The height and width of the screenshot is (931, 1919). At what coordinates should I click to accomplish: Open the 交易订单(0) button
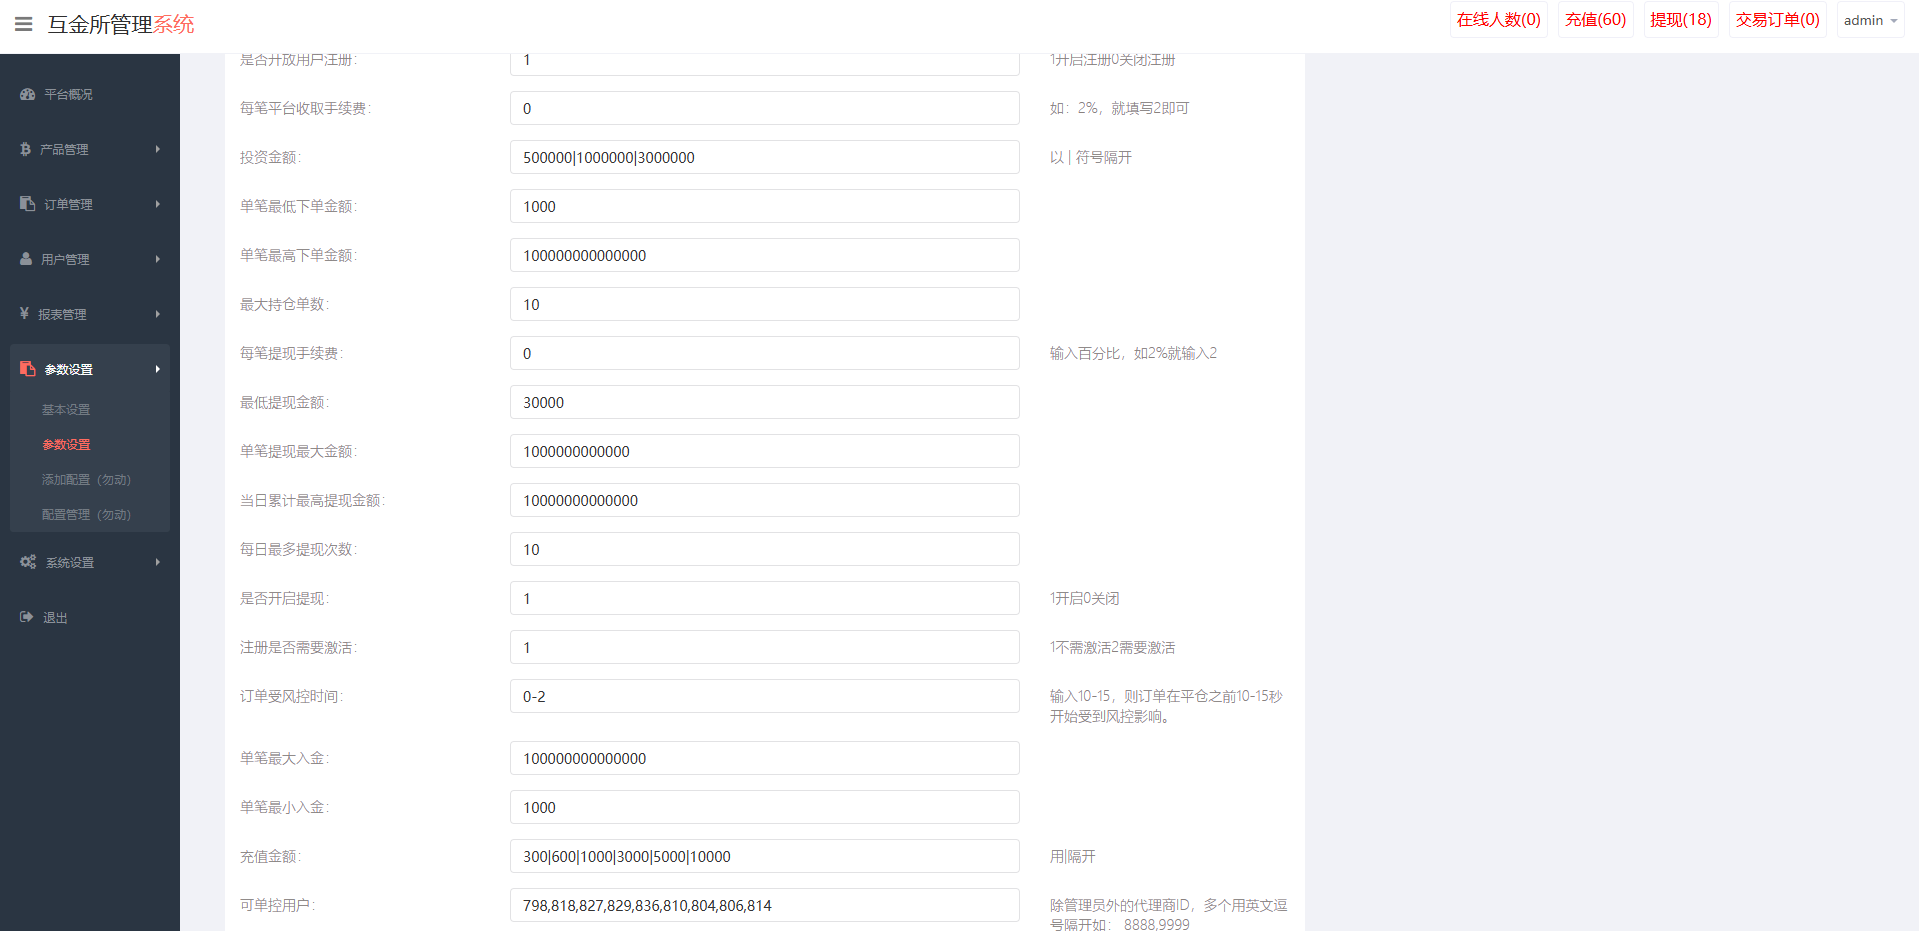(x=1777, y=20)
